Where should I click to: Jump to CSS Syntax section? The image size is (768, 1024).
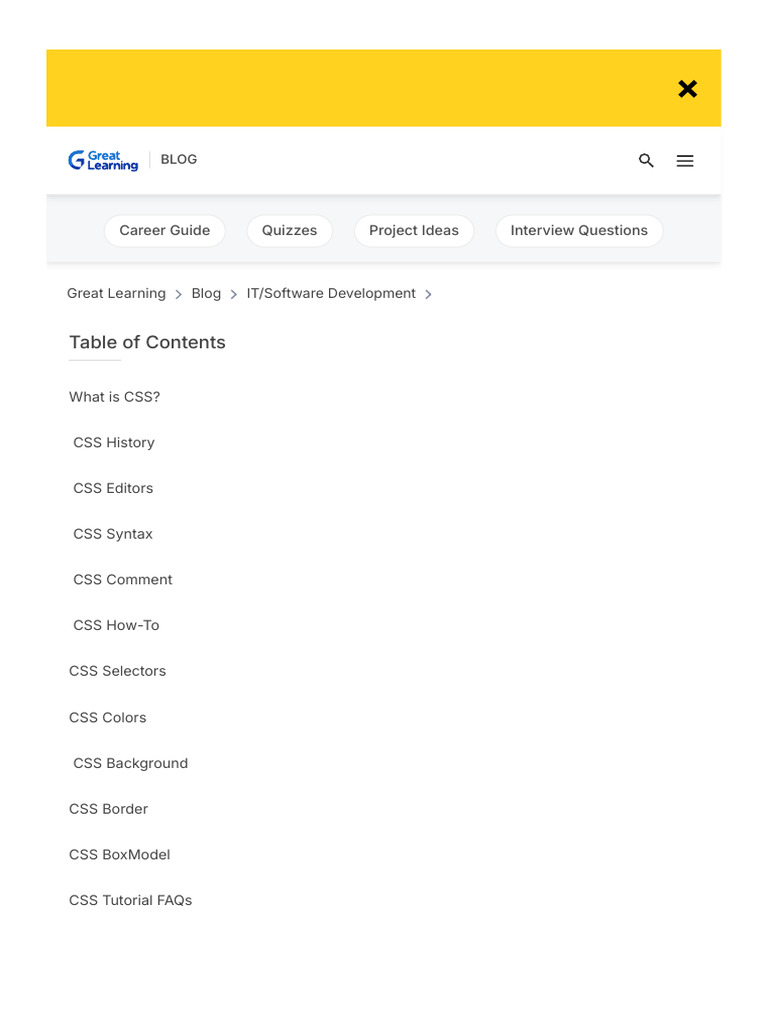pos(113,534)
